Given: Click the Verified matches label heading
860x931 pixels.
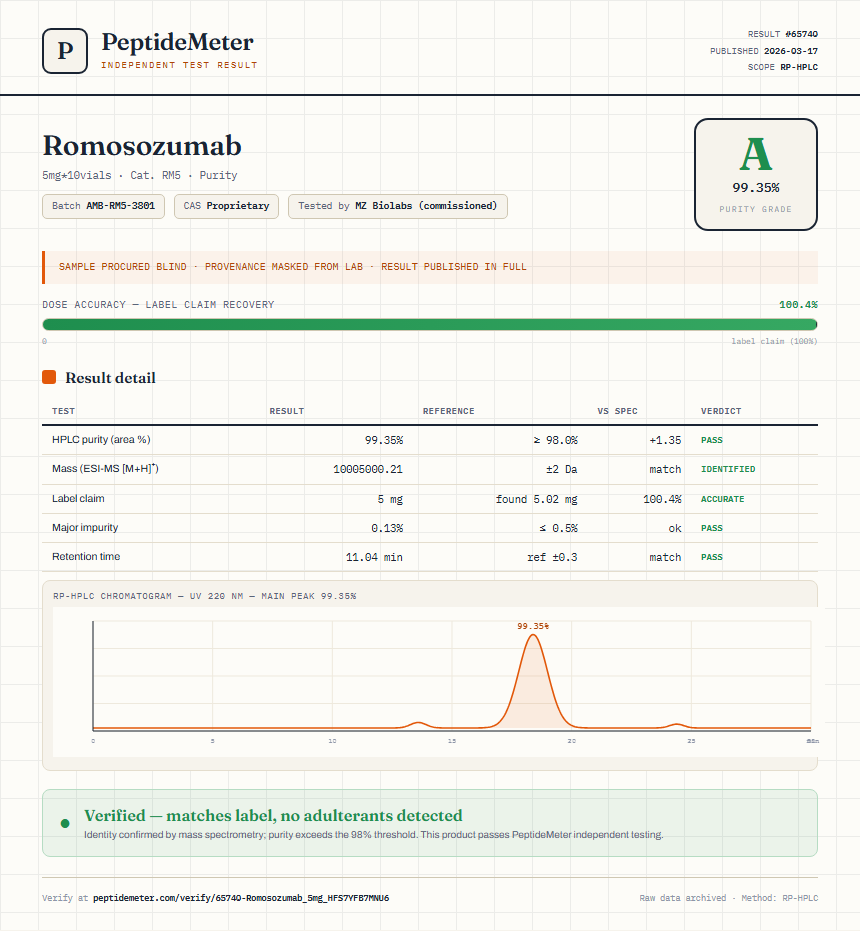Looking at the screenshot, I should click(273, 815).
